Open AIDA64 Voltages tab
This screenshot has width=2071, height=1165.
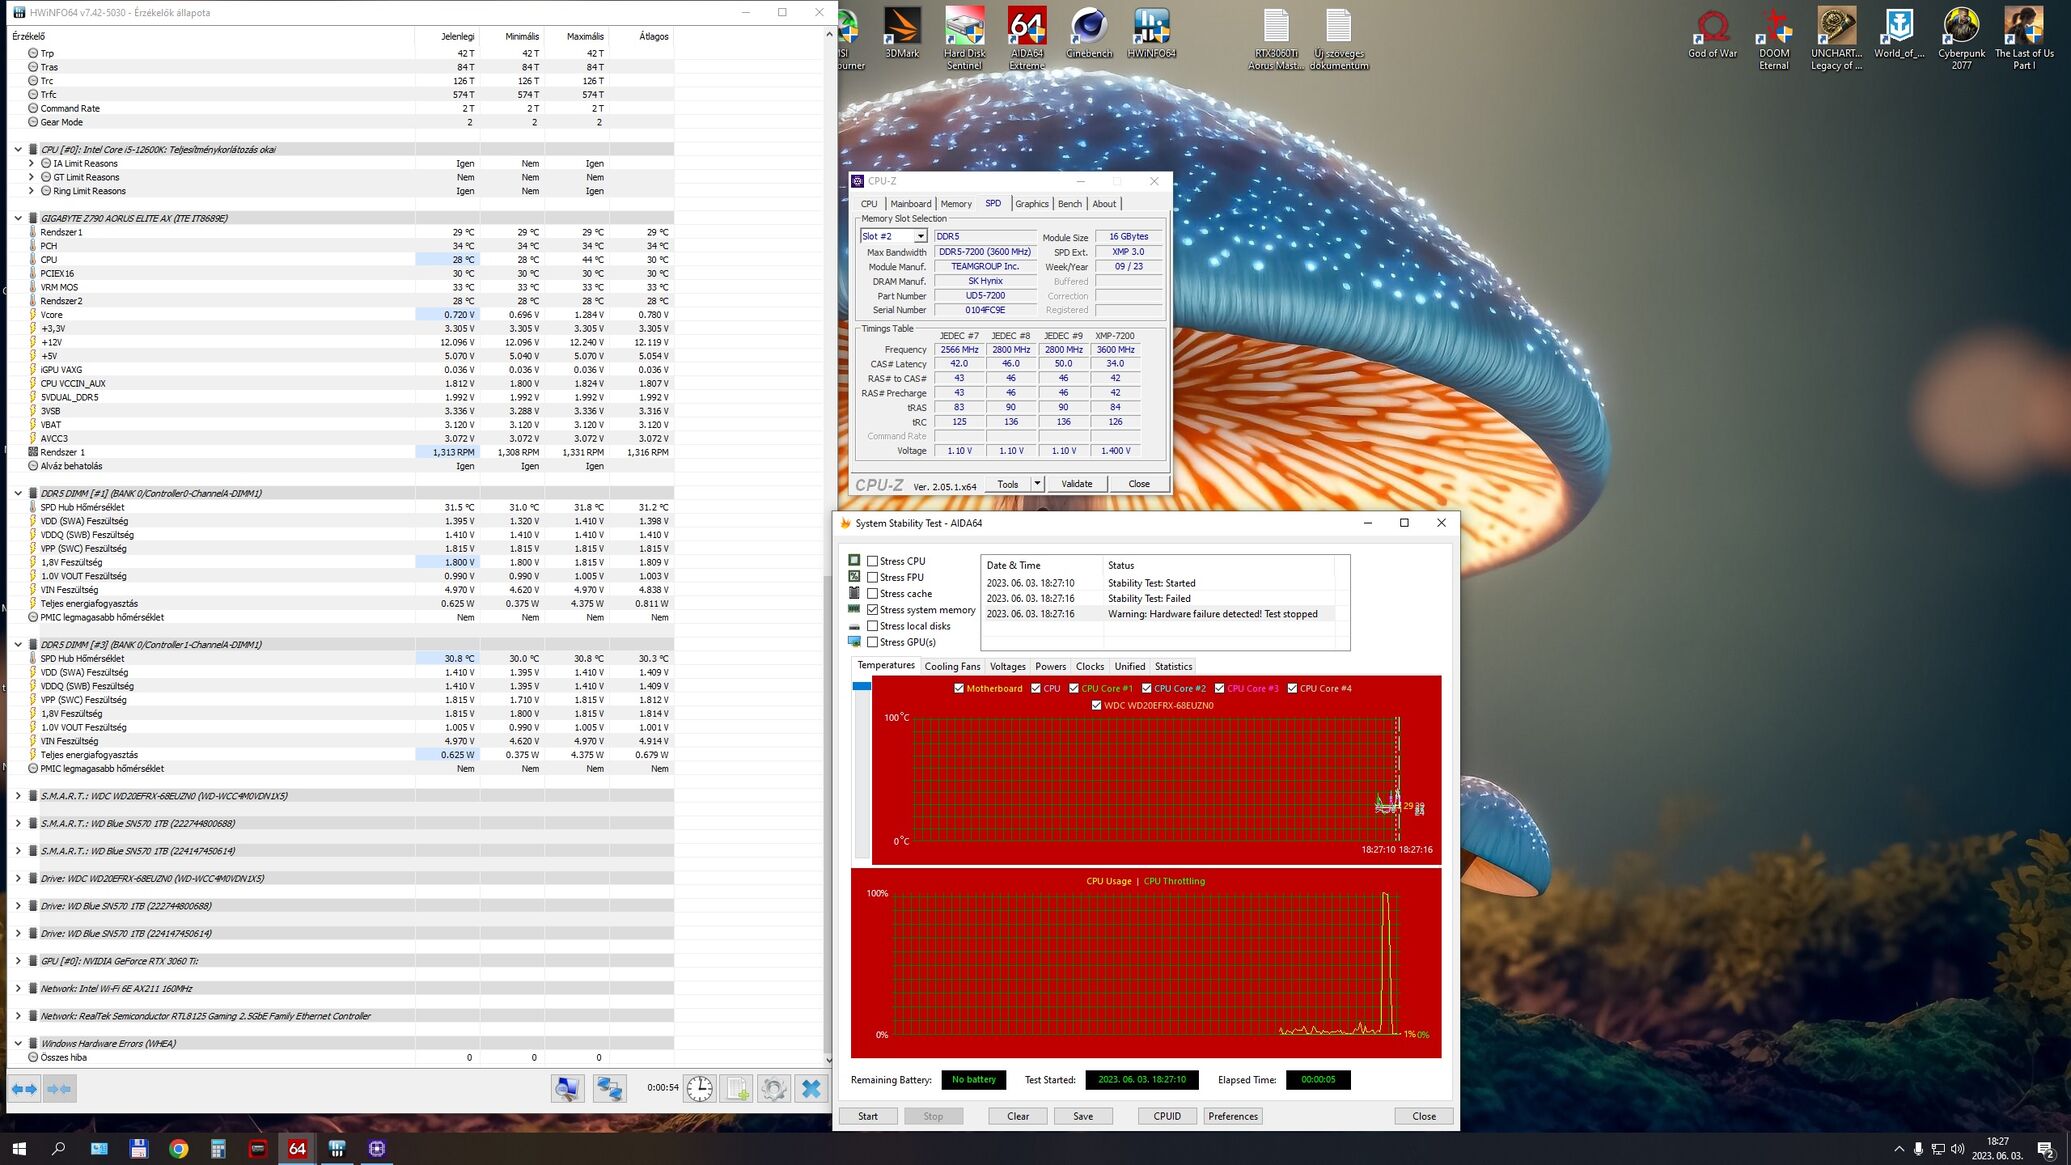click(1007, 666)
